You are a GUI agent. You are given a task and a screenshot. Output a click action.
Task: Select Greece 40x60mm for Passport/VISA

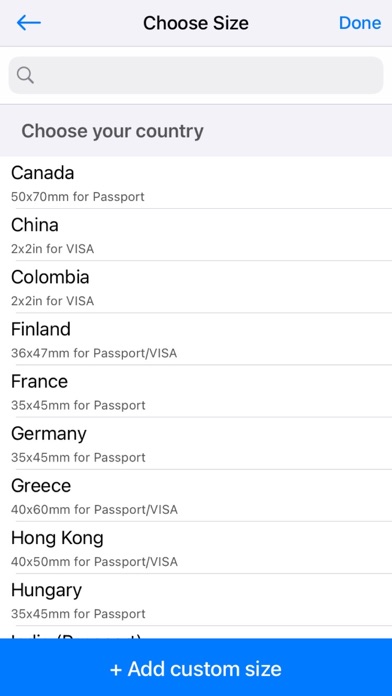tap(196, 495)
